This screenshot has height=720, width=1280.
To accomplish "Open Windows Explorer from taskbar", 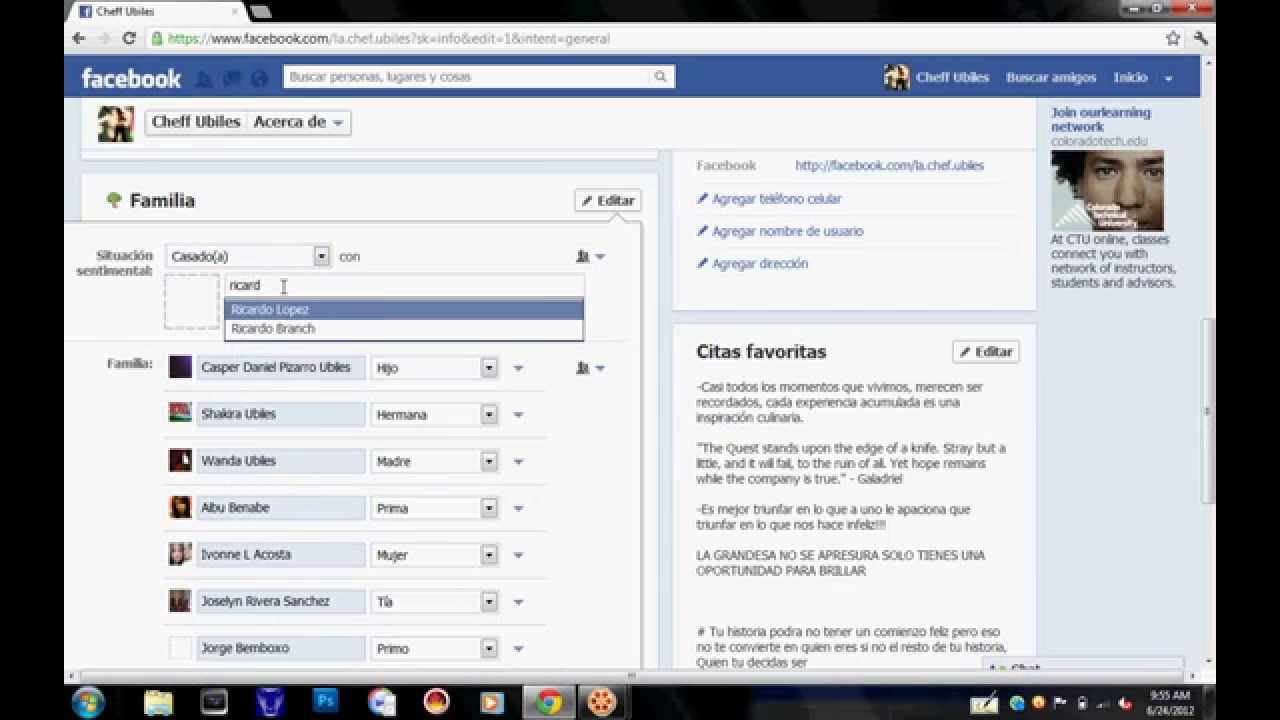I will [158, 702].
